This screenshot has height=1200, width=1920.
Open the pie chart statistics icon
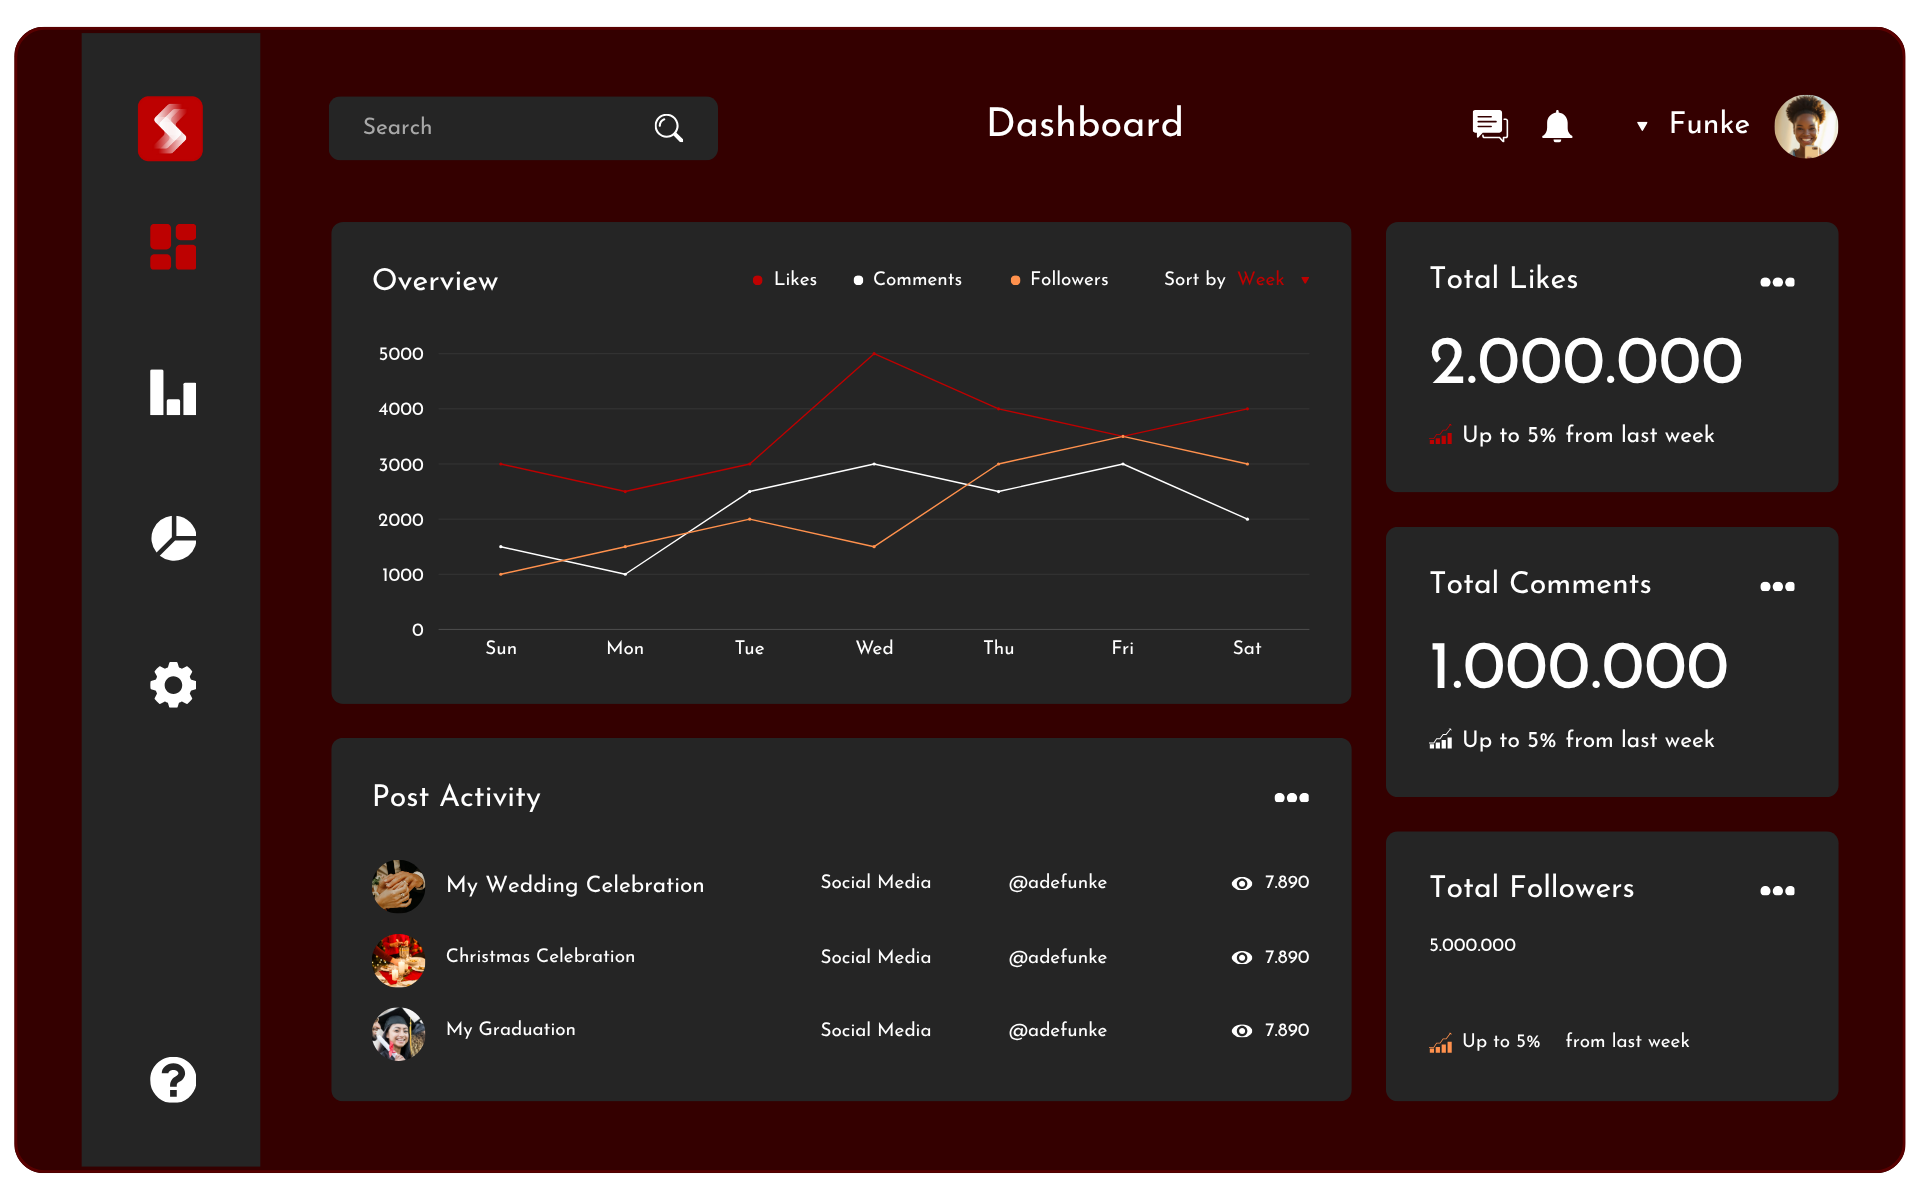[172, 538]
